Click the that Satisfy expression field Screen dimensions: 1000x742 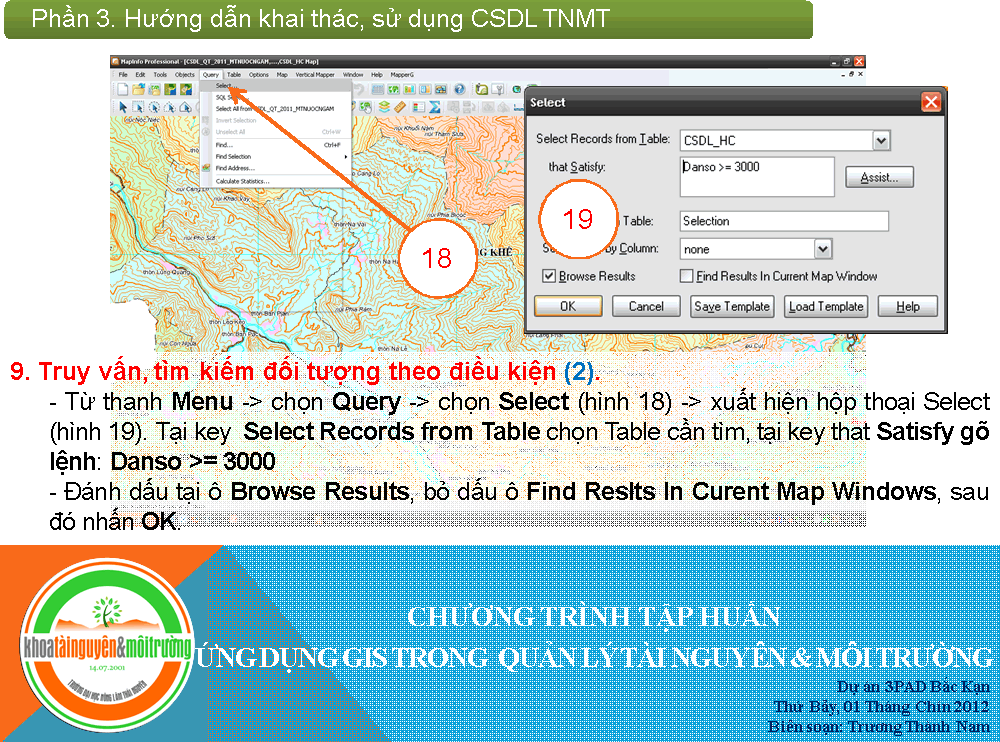[x=757, y=177]
